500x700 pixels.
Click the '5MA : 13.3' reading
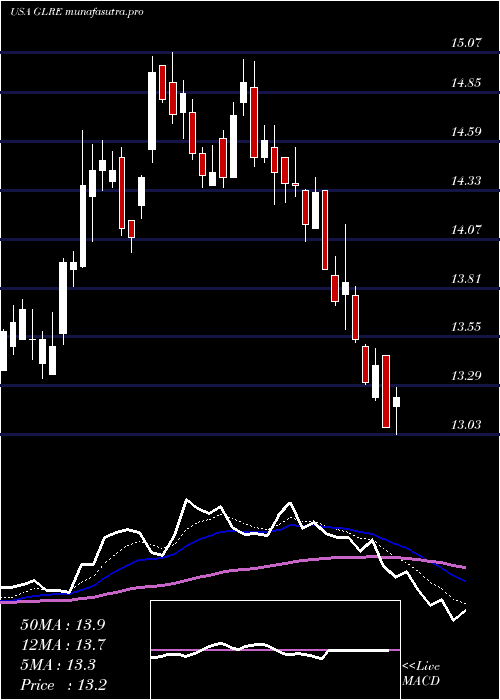click(58, 665)
